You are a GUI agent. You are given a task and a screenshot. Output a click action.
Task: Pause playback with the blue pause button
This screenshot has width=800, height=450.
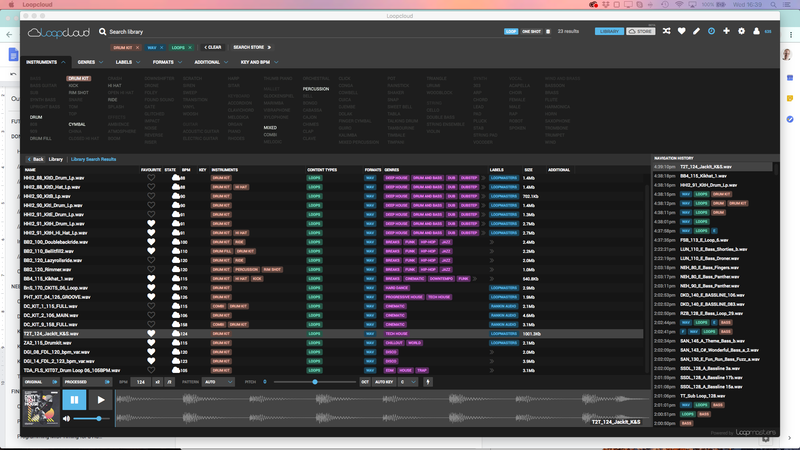pos(74,401)
